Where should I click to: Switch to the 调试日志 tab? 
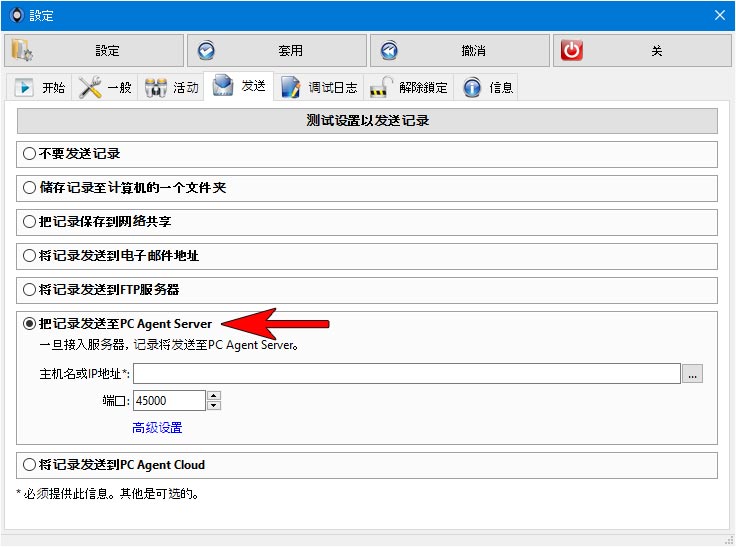click(x=319, y=87)
